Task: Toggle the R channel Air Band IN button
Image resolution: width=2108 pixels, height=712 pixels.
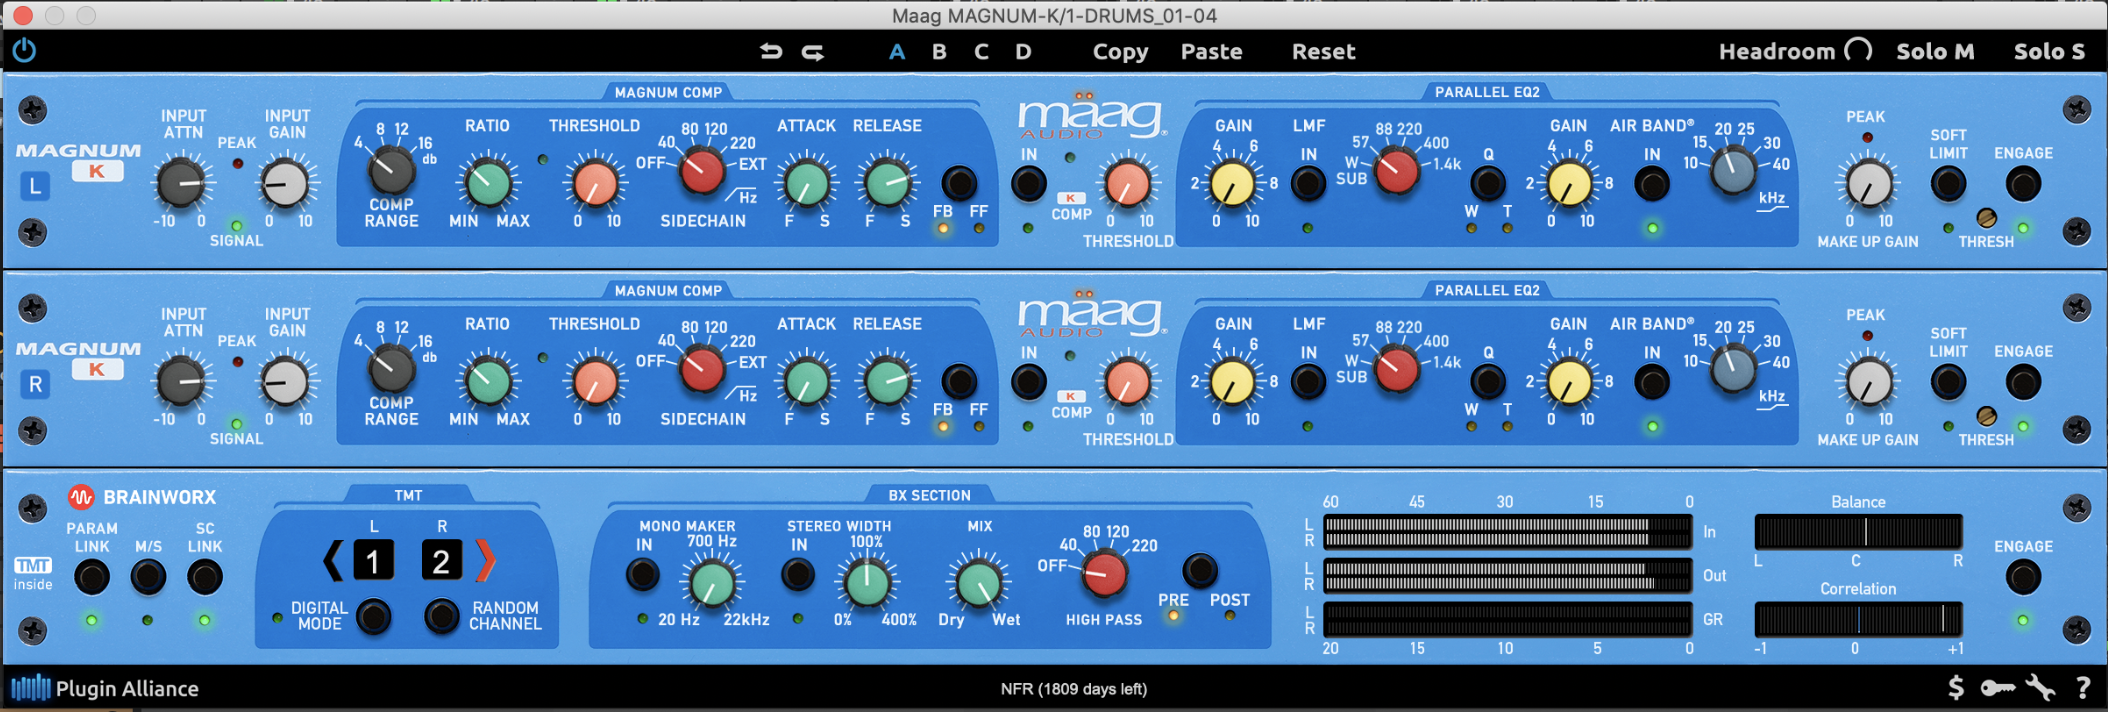Action: (x=1652, y=382)
